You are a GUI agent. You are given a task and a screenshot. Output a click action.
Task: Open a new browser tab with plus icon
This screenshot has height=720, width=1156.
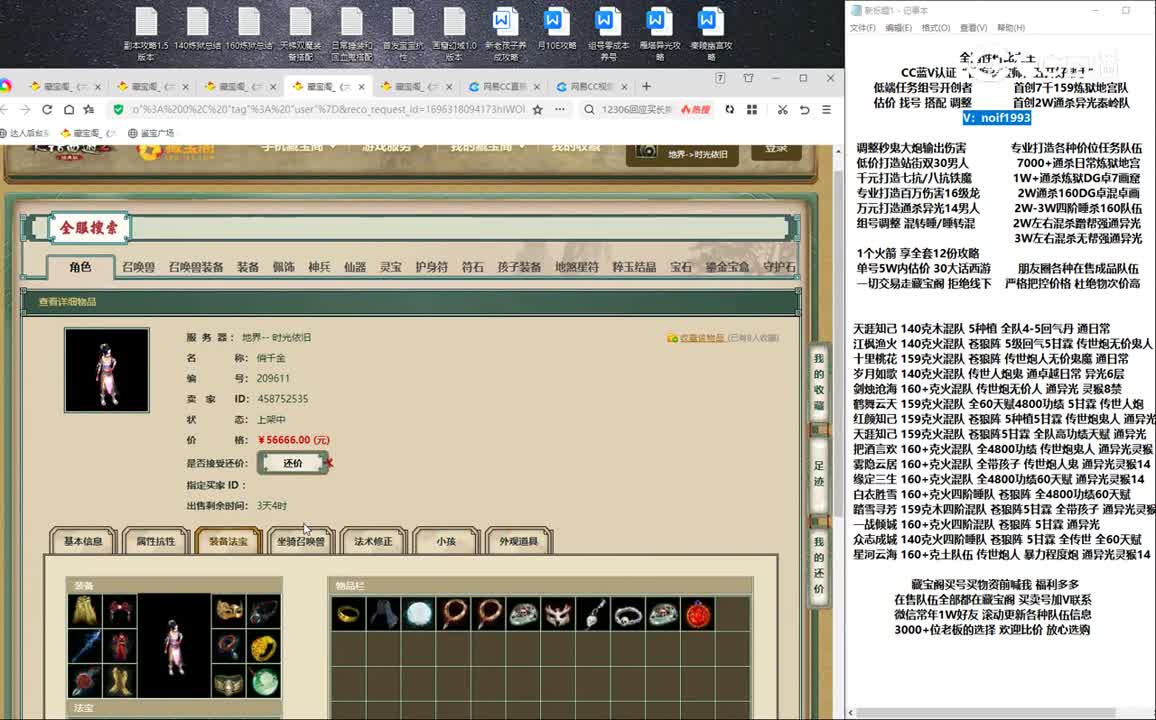(x=647, y=86)
